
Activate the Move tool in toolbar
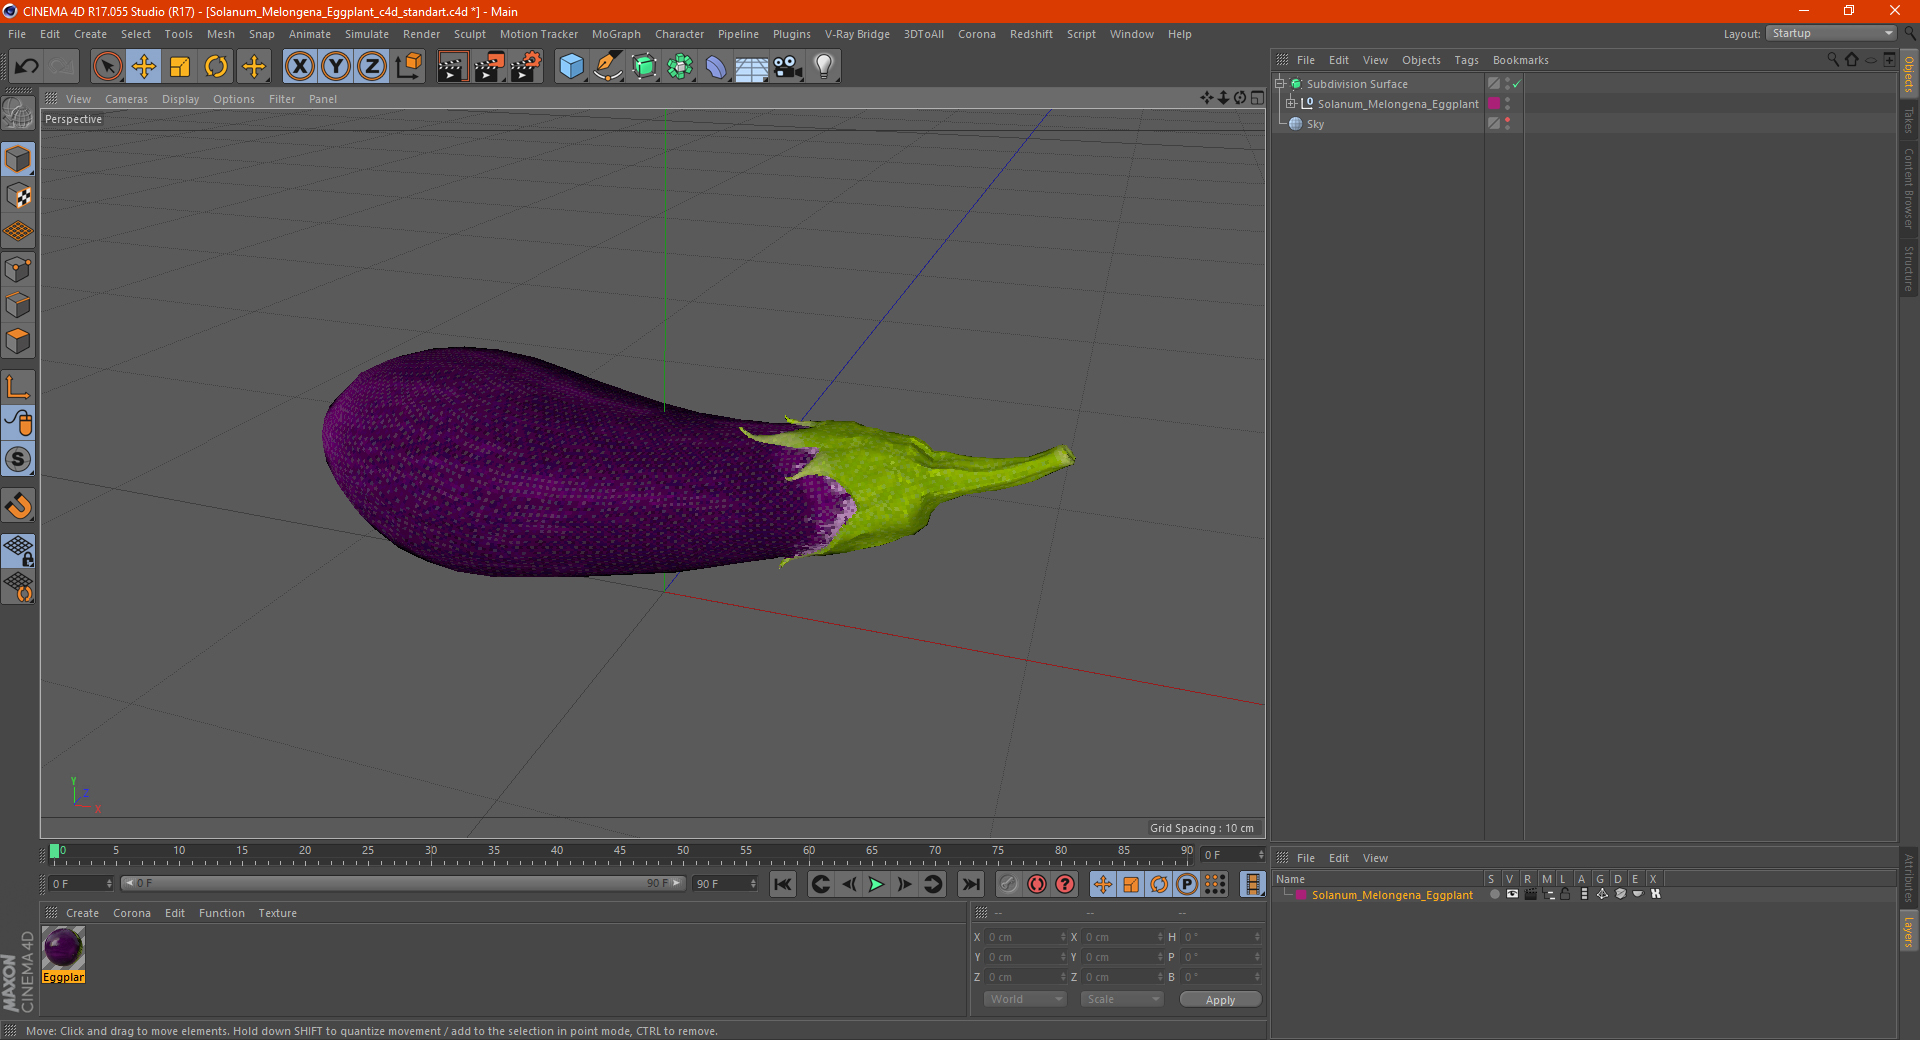tap(144, 67)
